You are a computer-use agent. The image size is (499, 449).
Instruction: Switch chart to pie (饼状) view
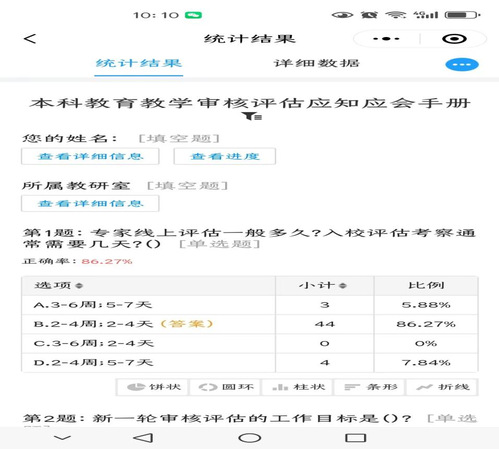[x=153, y=387]
